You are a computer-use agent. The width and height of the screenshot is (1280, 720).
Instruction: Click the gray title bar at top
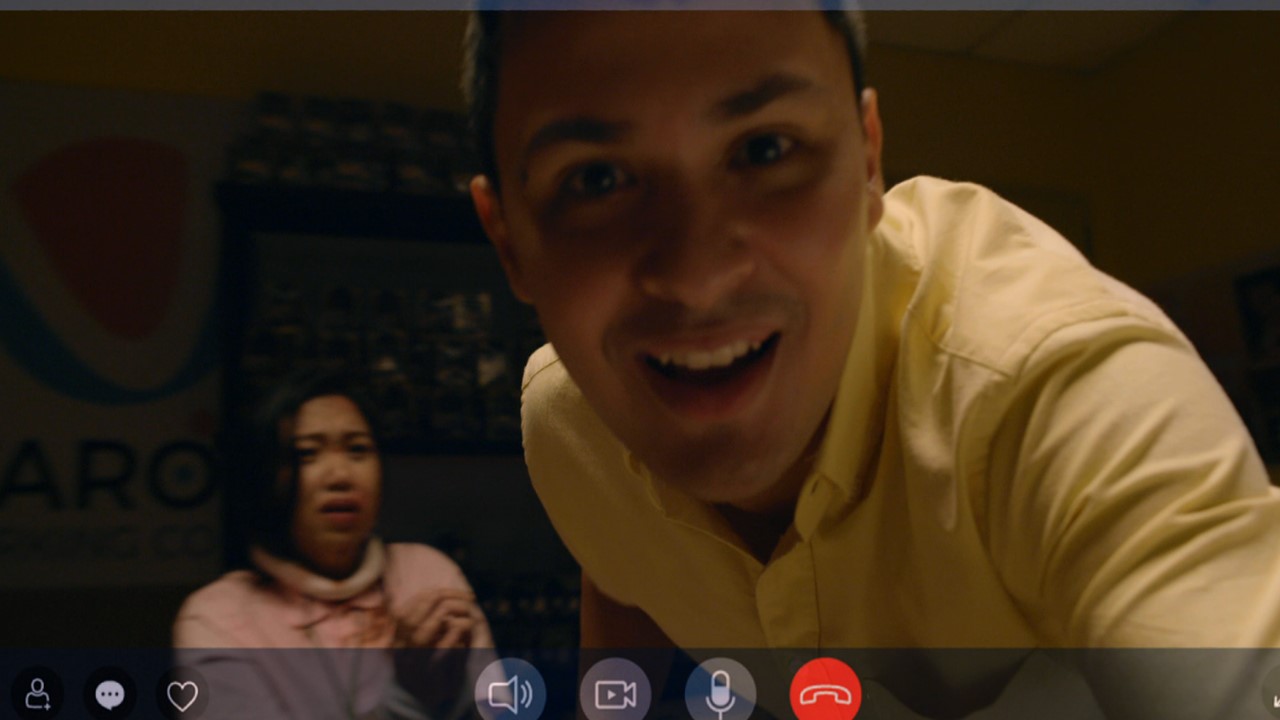coord(640,5)
